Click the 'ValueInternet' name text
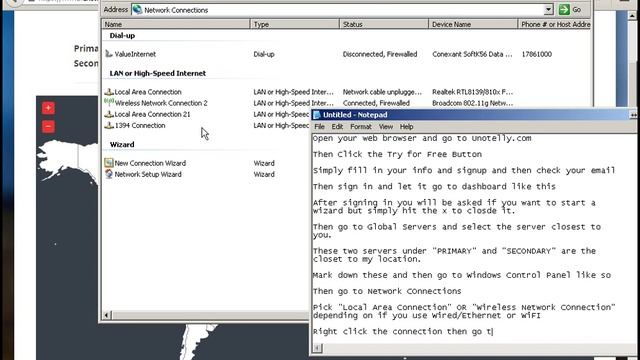Viewport: 640px width, 360px height. click(135, 54)
